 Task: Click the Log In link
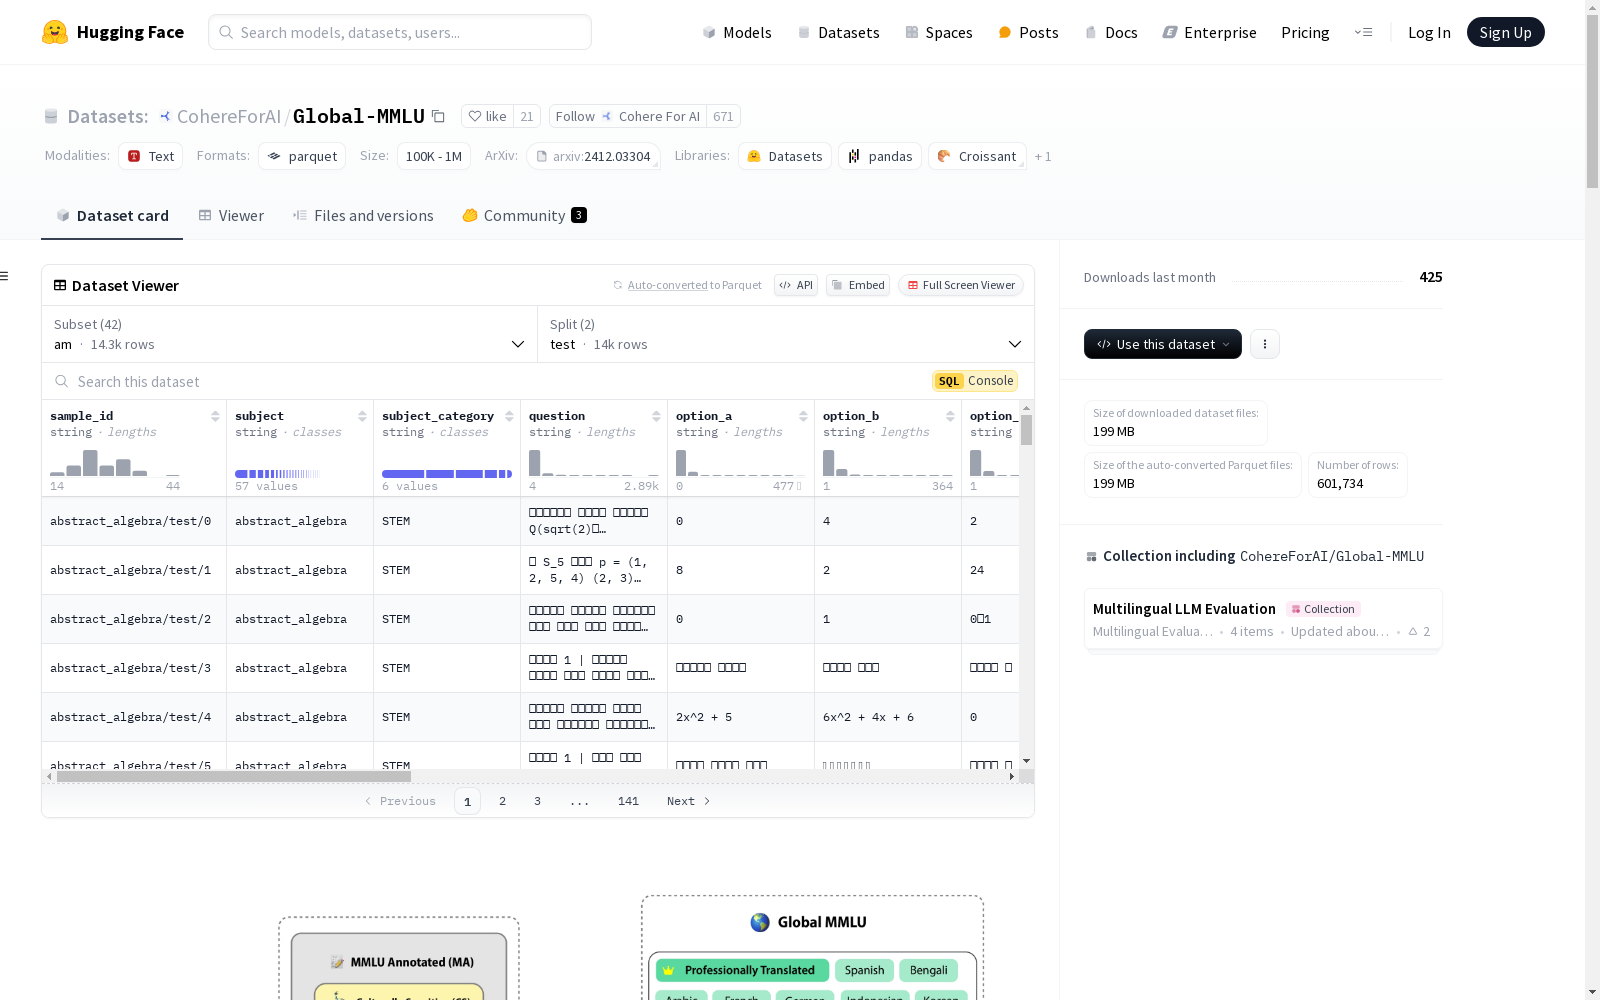(1429, 32)
